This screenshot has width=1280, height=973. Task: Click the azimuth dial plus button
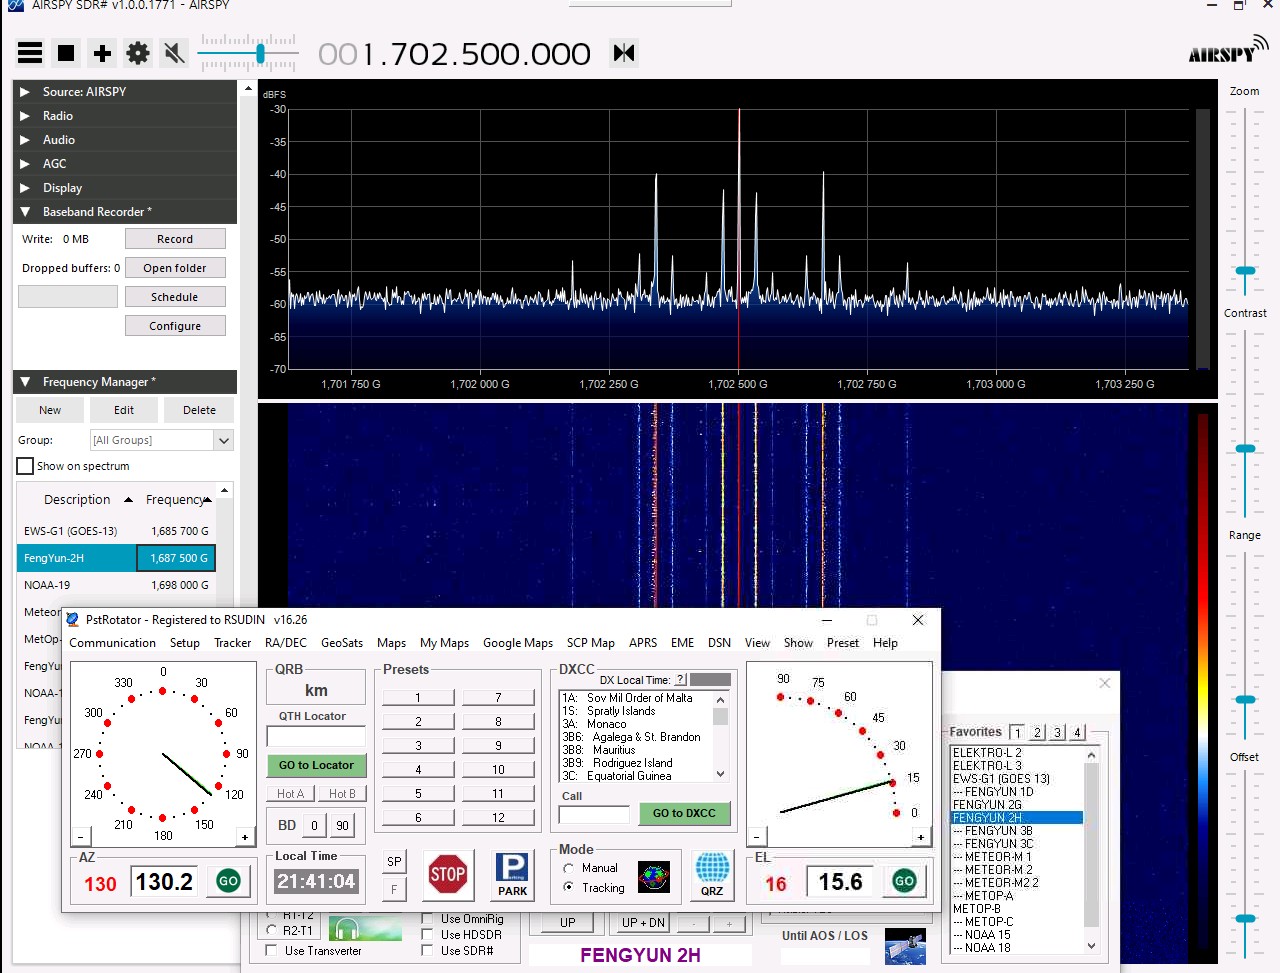coord(244,836)
